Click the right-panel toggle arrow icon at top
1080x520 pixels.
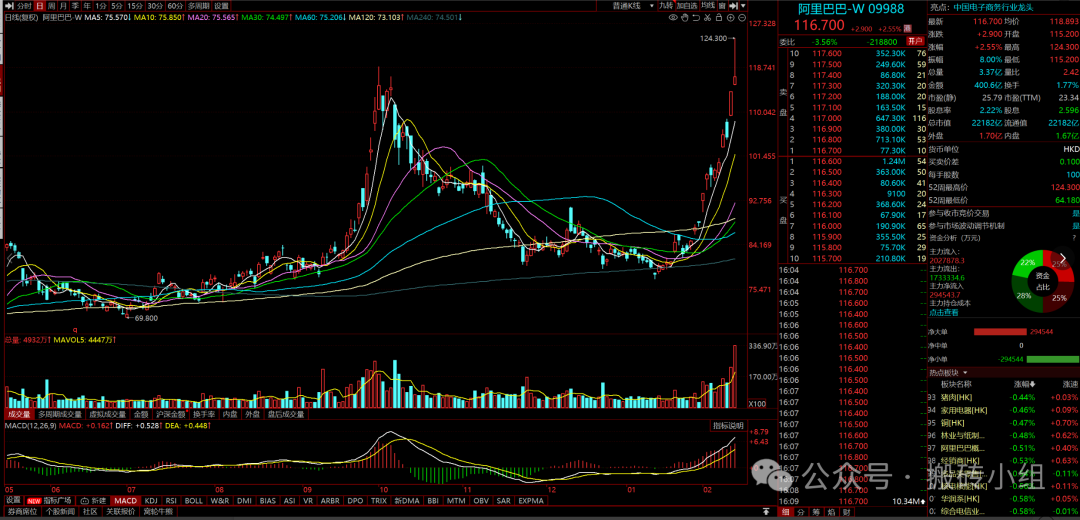pos(734,6)
